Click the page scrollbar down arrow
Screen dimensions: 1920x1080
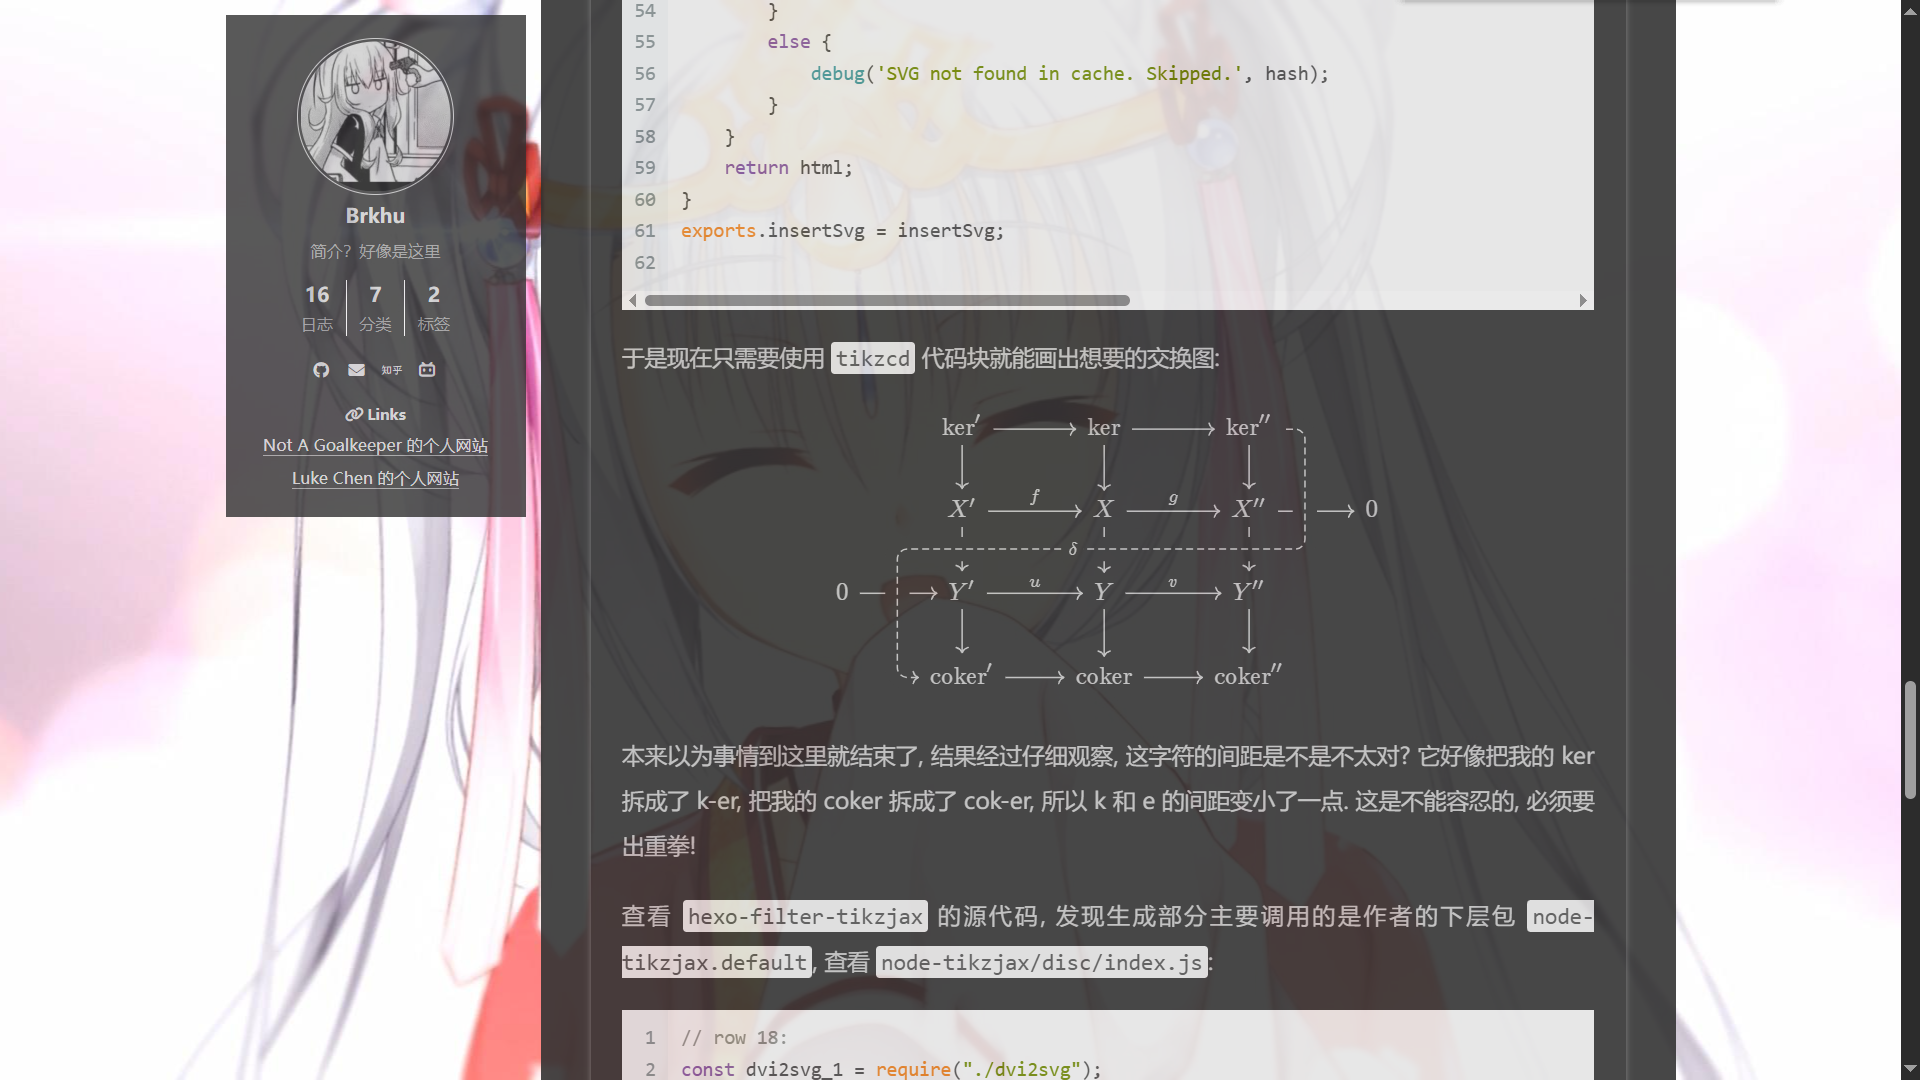[x=1910, y=1069]
